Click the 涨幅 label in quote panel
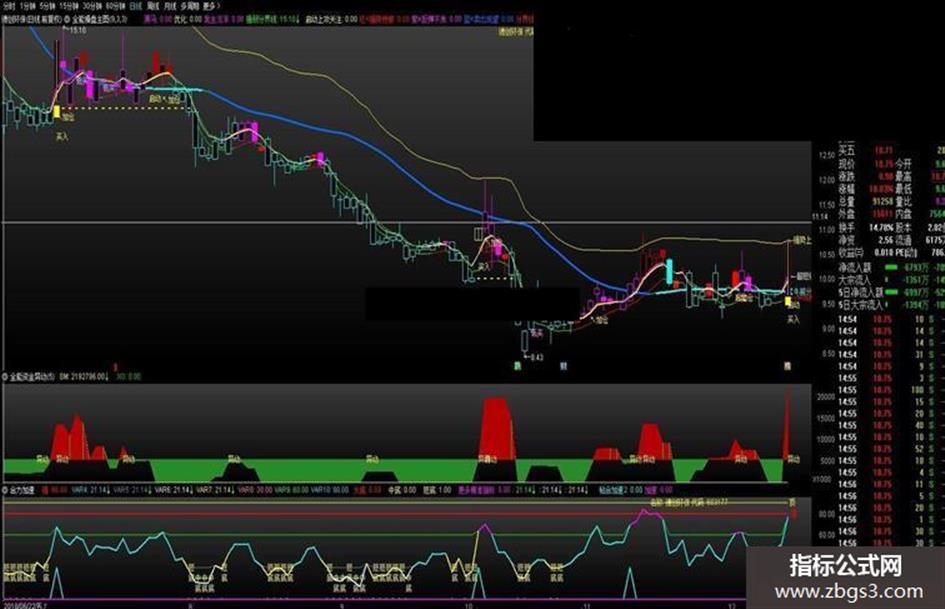This screenshot has width=945, height=609. (x=846, y=189)
